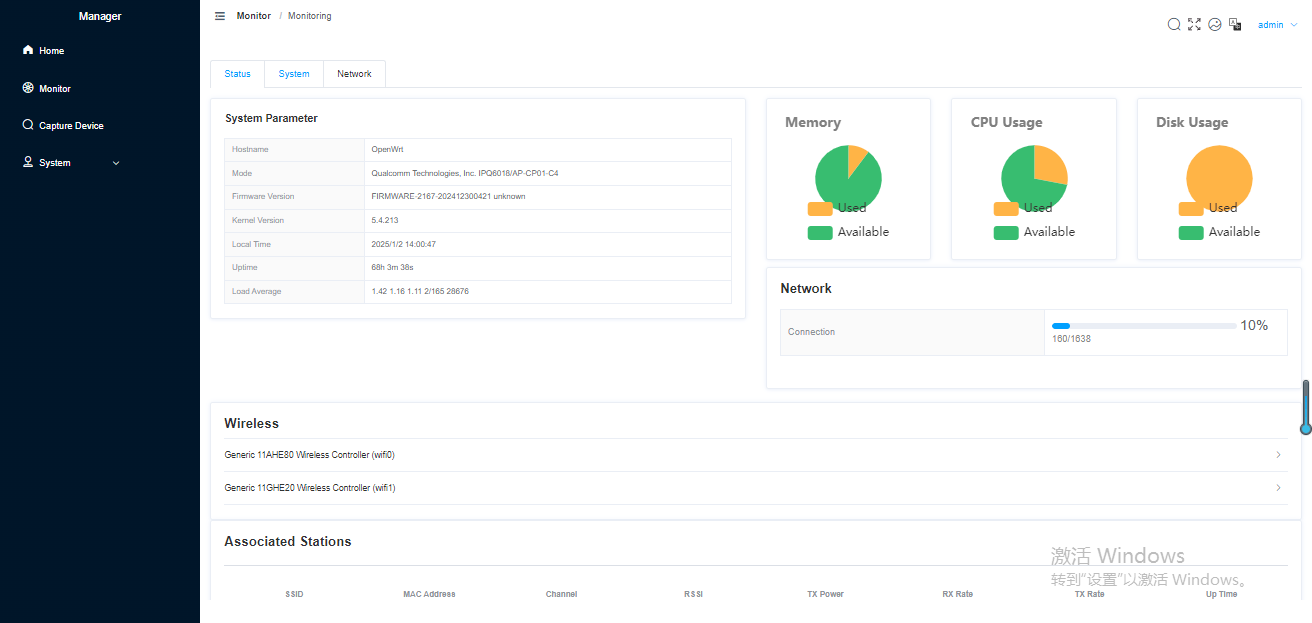Click the Manager title in the sidebar
The height and width of the screenshot is (623, 1312).
[100, 16]
